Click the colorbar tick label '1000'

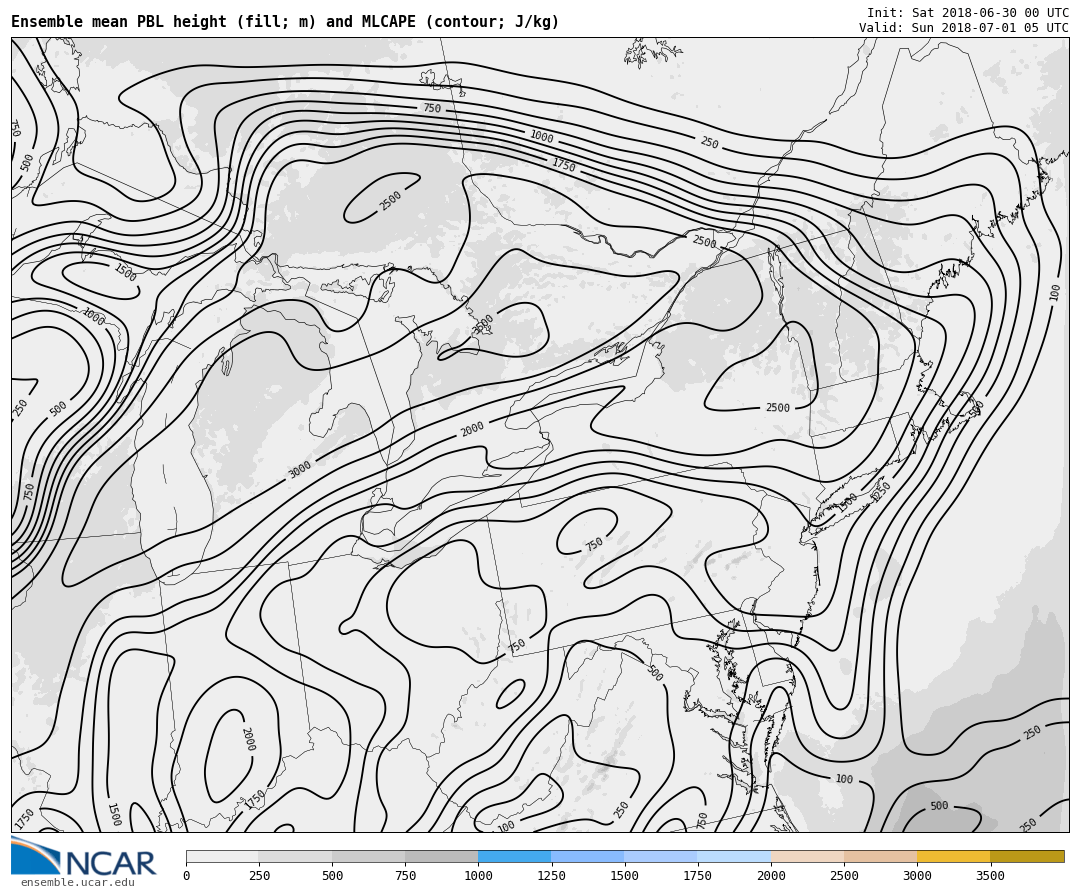[478, 876]
